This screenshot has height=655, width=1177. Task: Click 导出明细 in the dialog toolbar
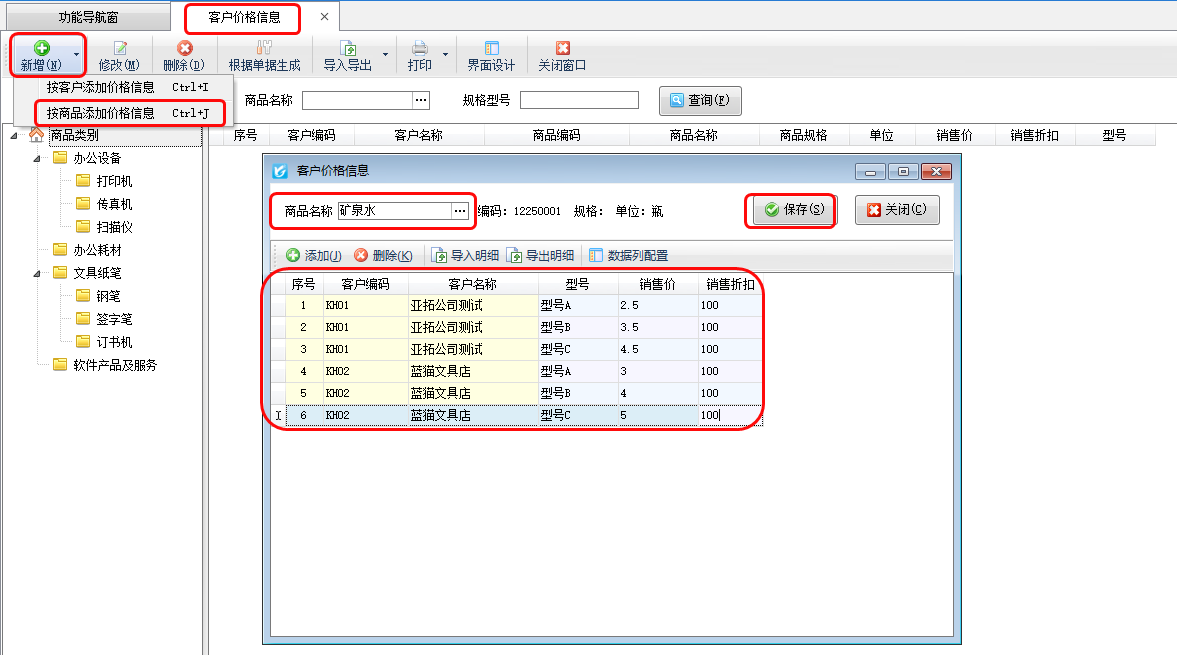(540, 256)
